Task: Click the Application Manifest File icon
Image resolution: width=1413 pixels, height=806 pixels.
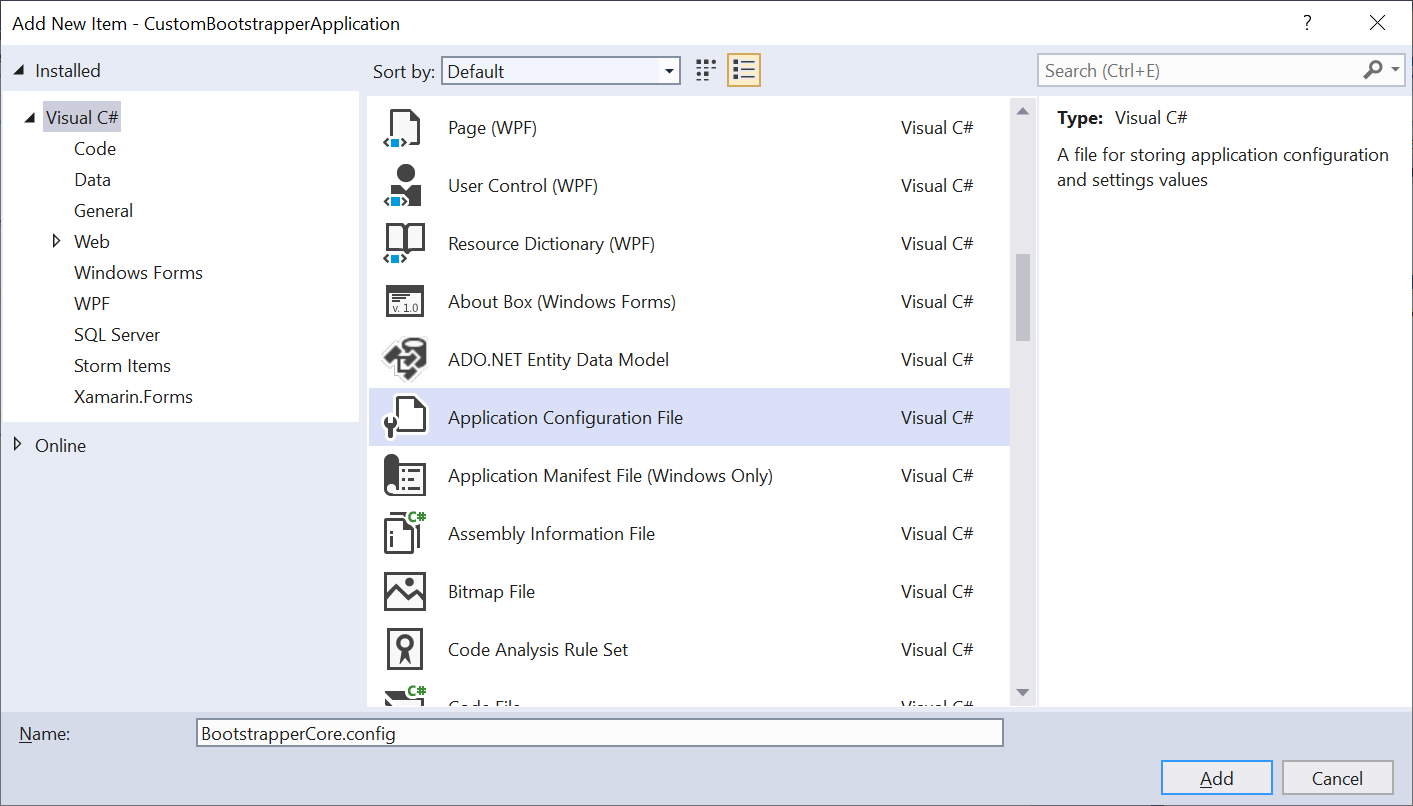Action: pyautogui.click(x=404, y=476)
